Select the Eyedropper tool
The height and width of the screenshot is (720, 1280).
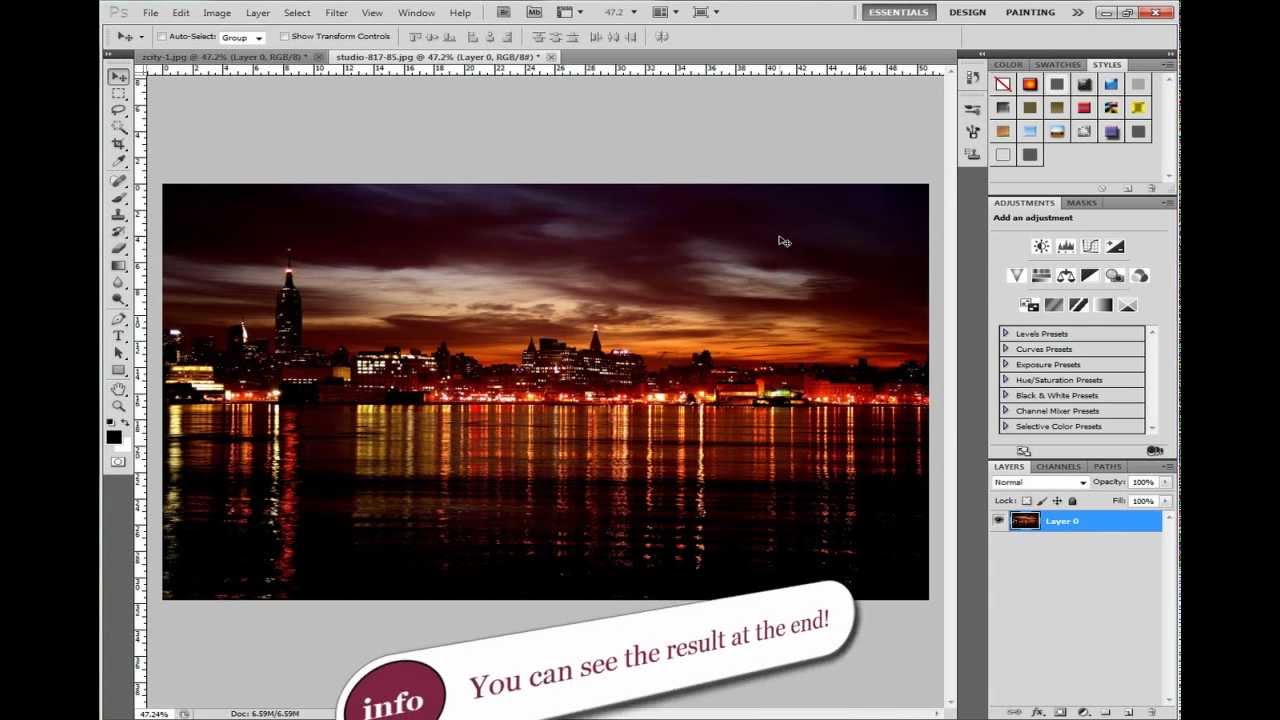click(118, 161)
